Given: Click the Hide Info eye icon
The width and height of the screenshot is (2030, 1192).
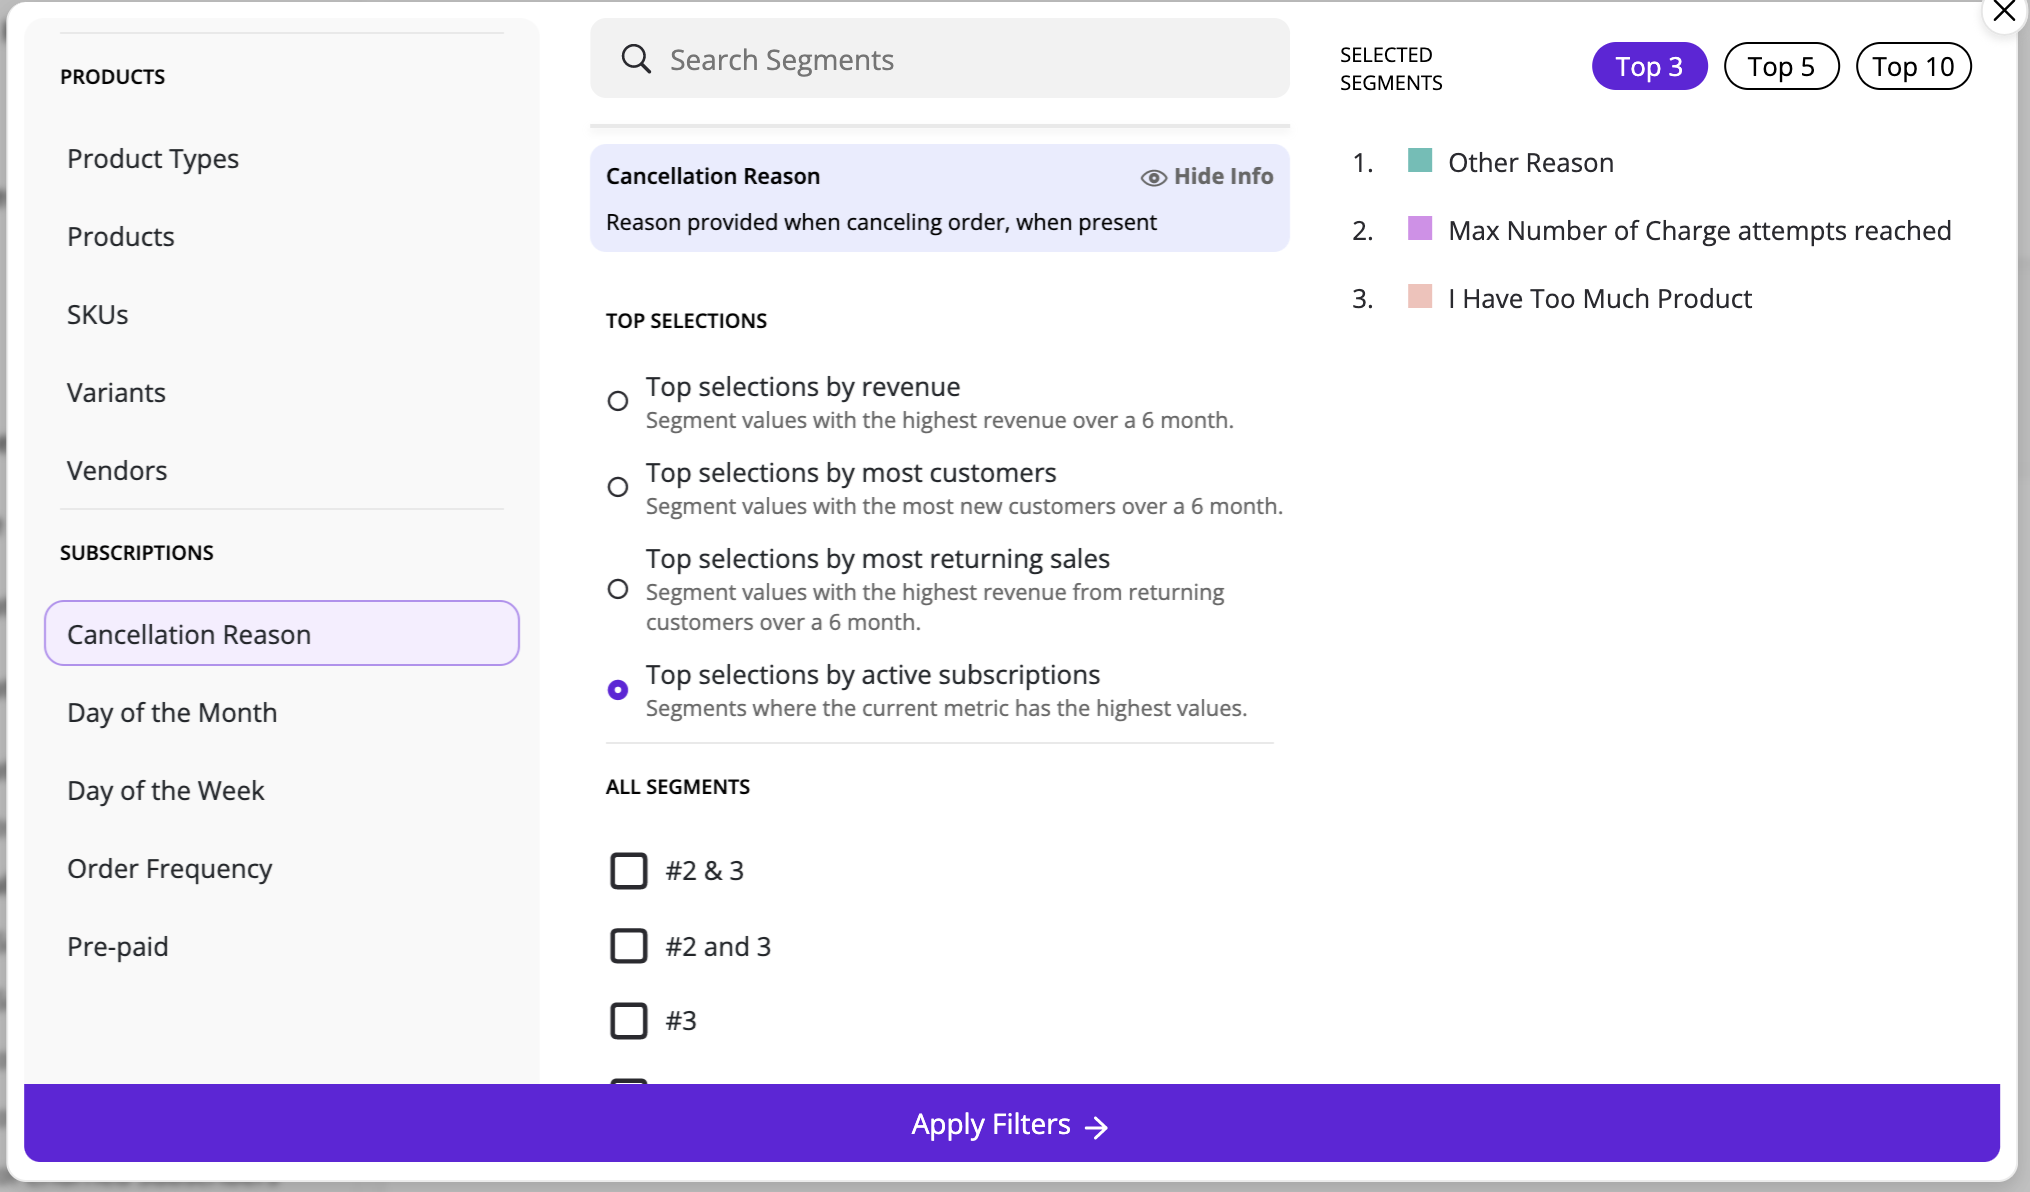Looking at the screenshot, I should [1153, 177].
